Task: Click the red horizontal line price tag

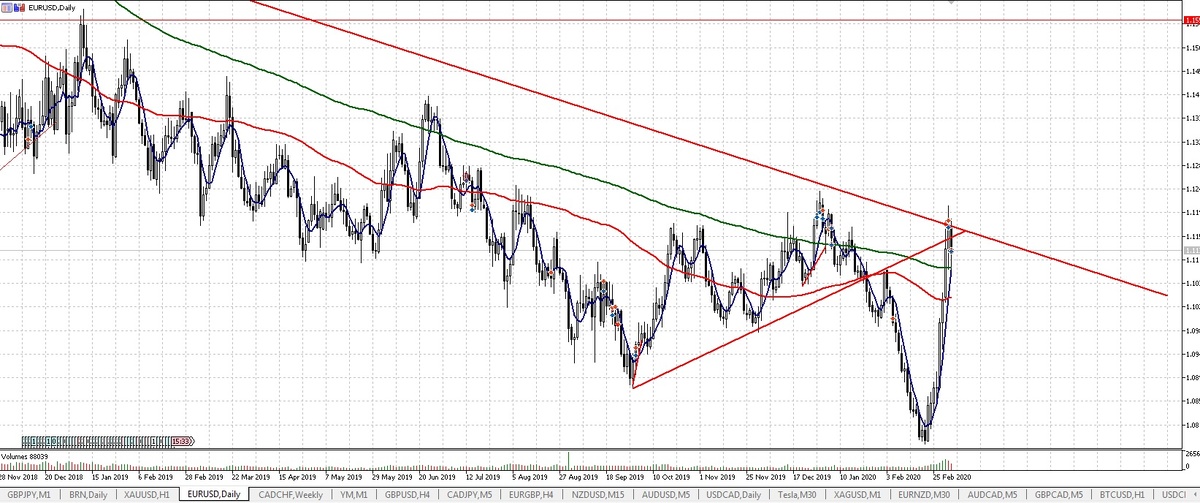Action: point(1190,20)
